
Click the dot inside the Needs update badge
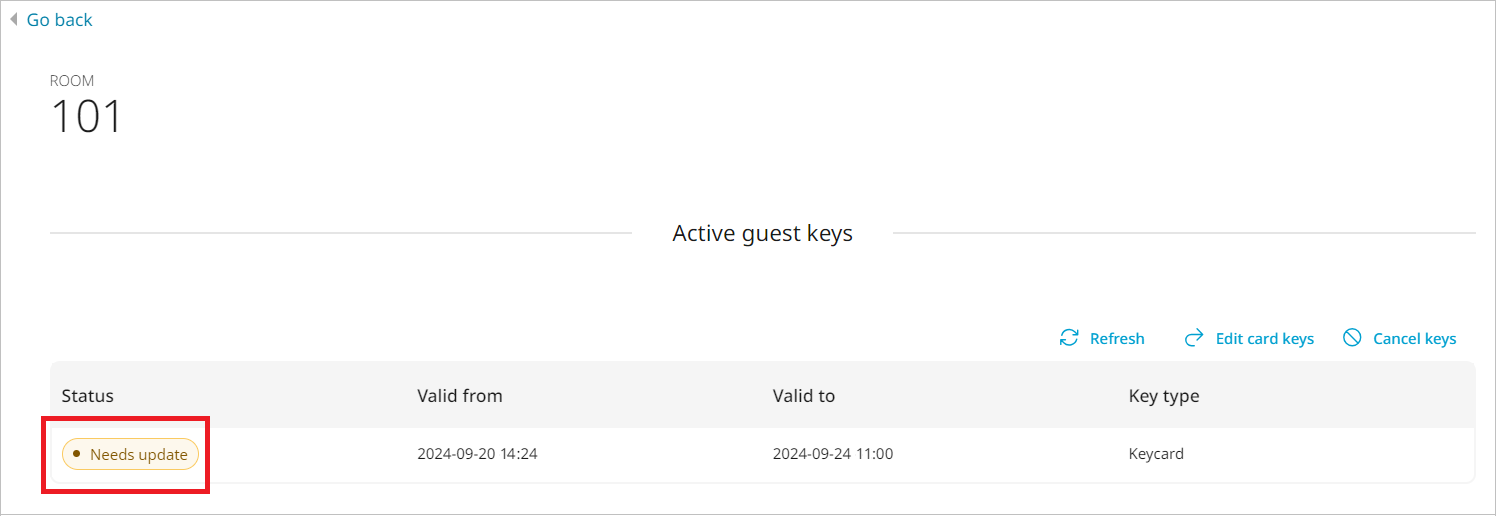(x=77, y=454)
